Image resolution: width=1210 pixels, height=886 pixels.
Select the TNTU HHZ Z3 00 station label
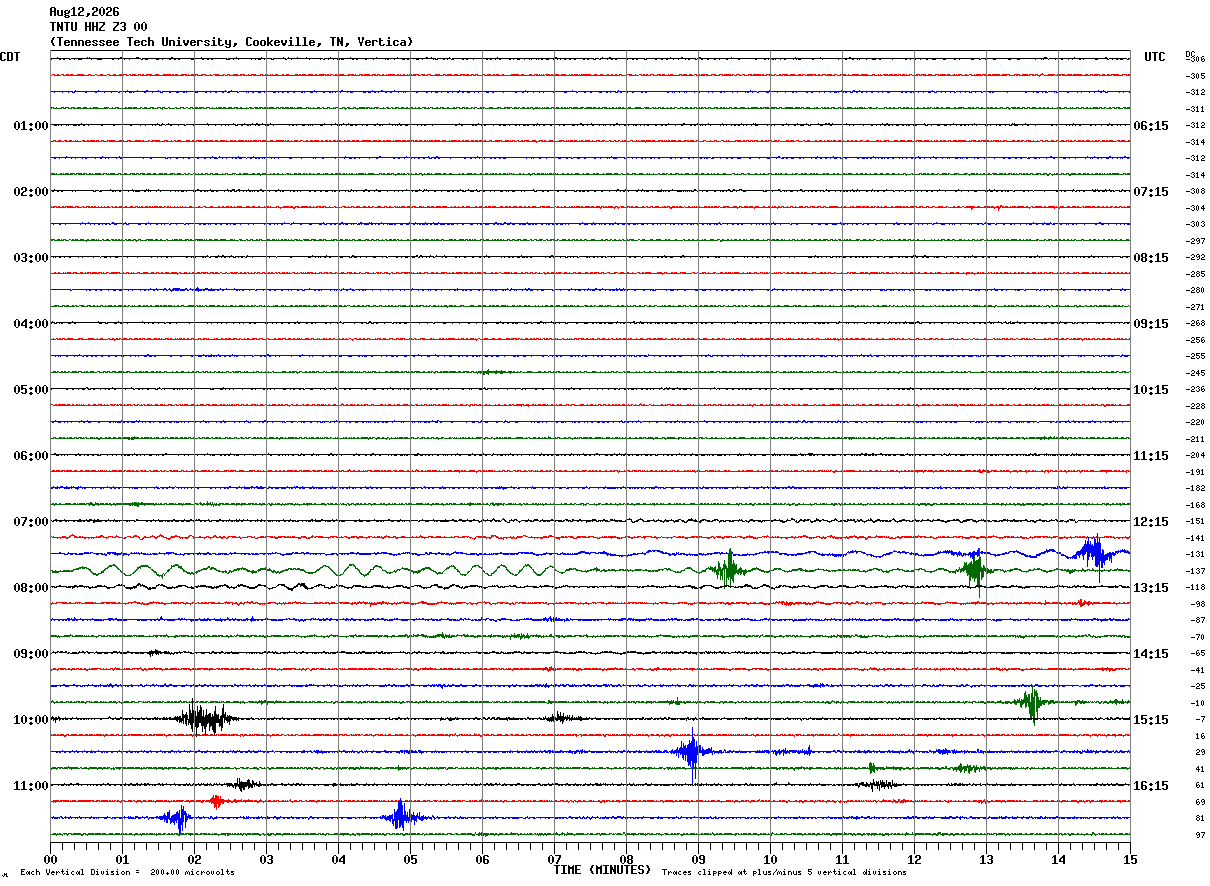pyautogui.click(x=98, y=27)
